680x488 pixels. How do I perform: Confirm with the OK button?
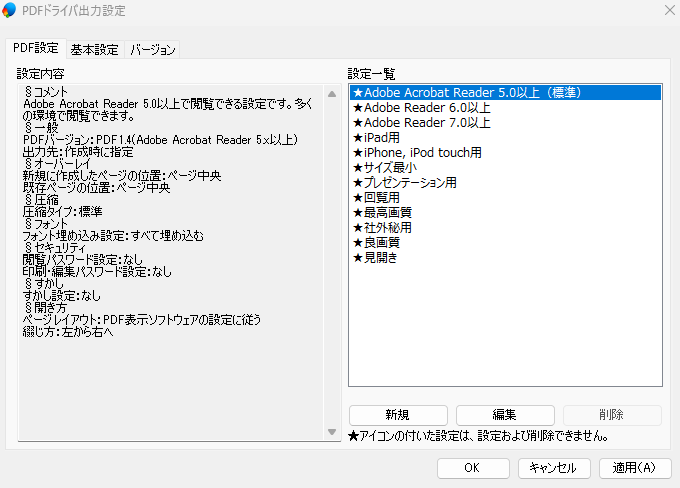[472, 467]
